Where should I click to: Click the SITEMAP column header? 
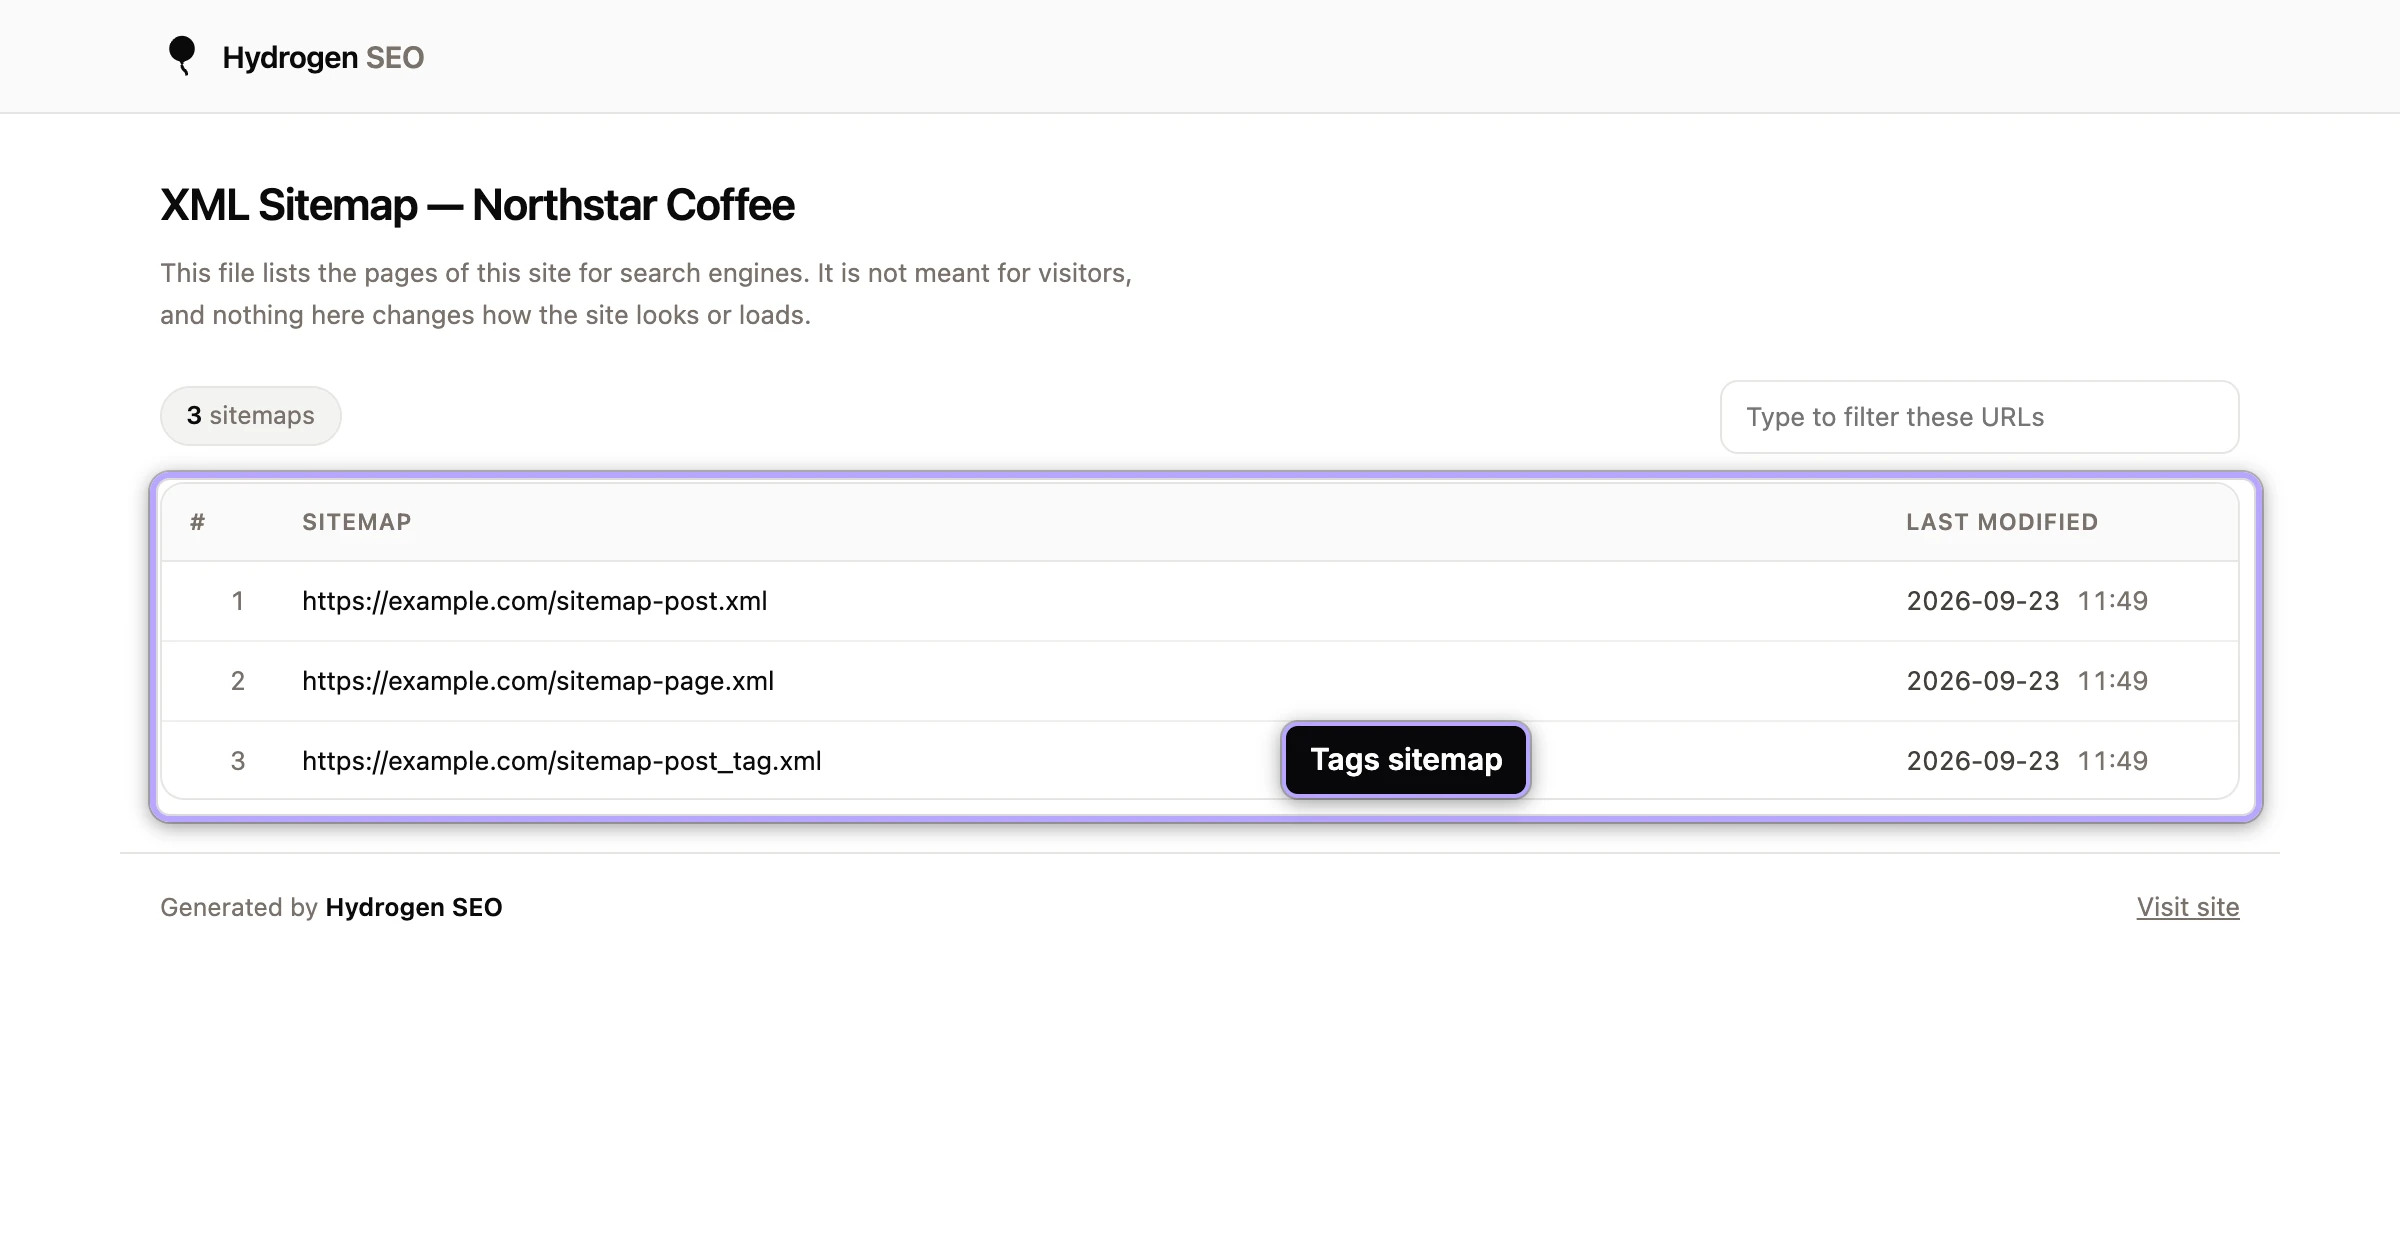pyautogui.click(x=357, y=522)
